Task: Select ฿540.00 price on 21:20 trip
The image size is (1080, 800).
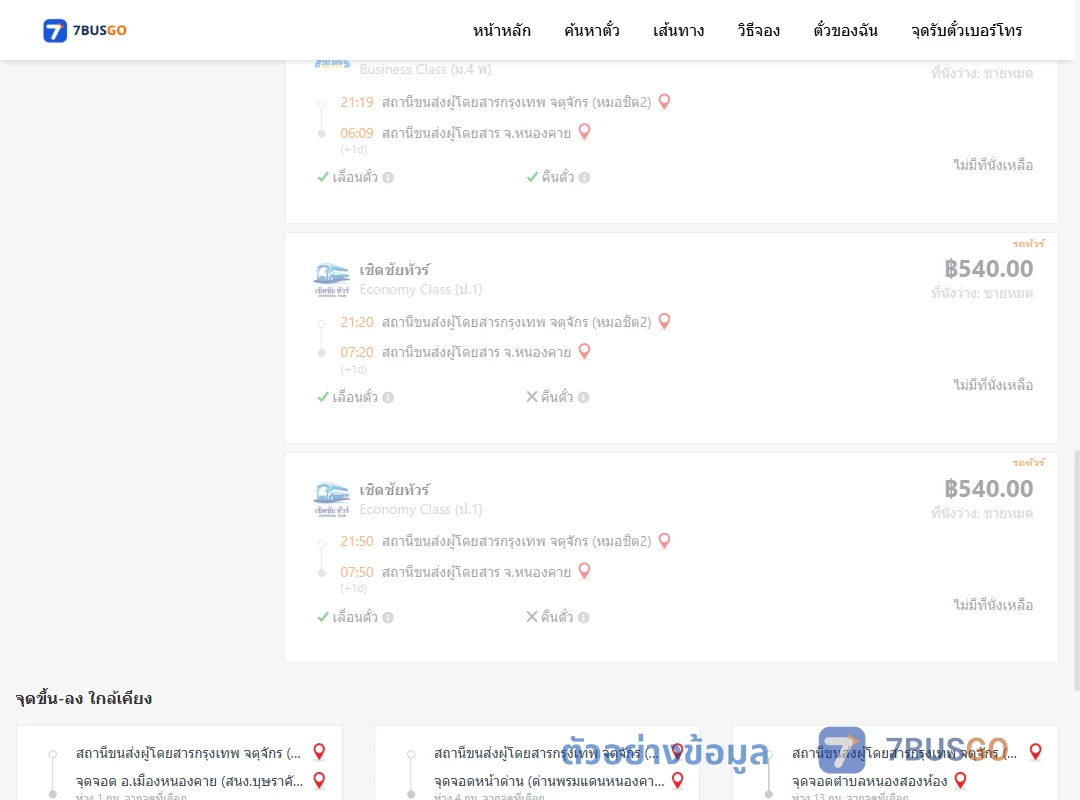Action: 988,269
